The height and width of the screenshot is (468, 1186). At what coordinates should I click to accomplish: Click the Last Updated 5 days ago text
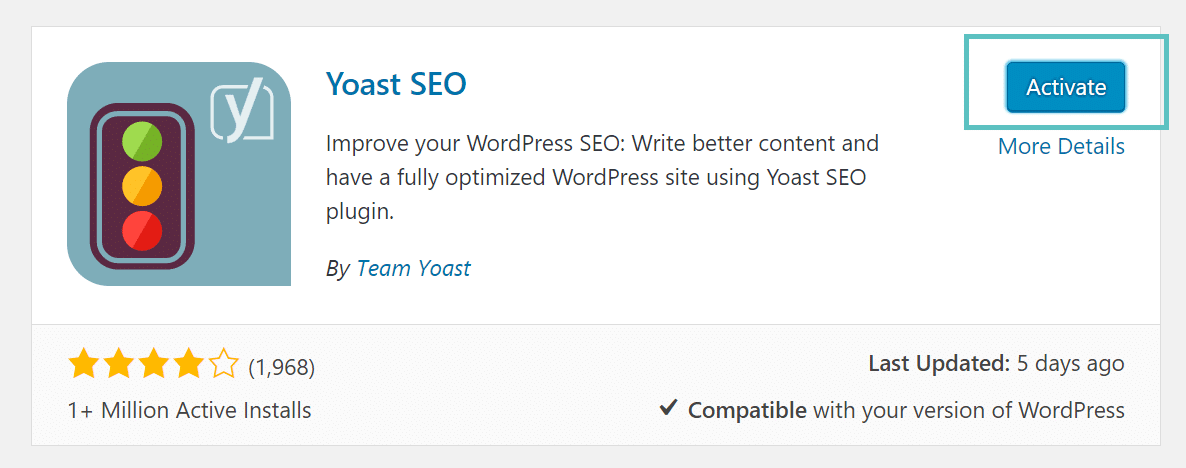click(x=996, y=364)
